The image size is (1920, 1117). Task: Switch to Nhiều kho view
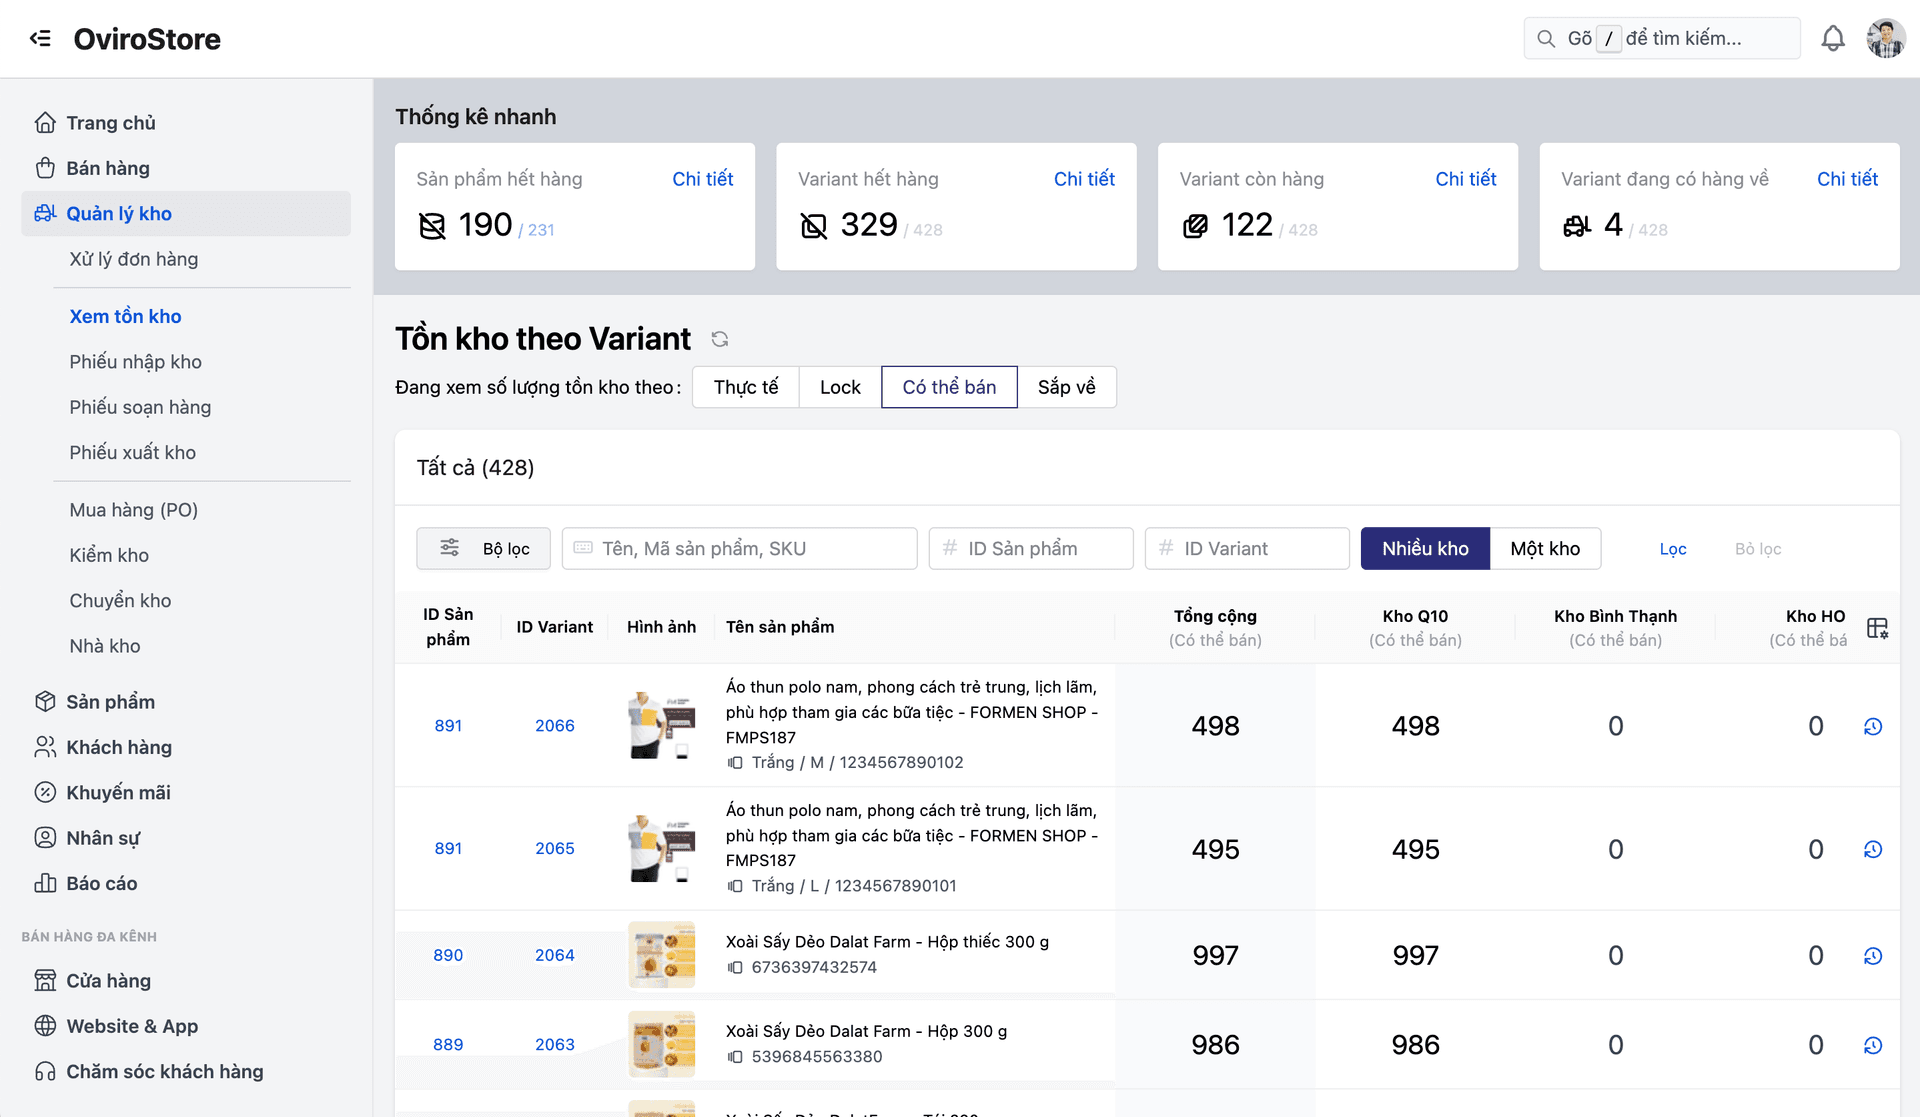point(1424,549)
